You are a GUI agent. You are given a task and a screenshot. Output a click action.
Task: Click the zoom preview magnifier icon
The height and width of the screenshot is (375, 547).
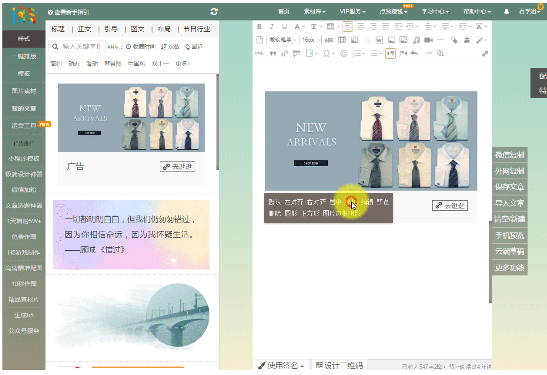441,53
